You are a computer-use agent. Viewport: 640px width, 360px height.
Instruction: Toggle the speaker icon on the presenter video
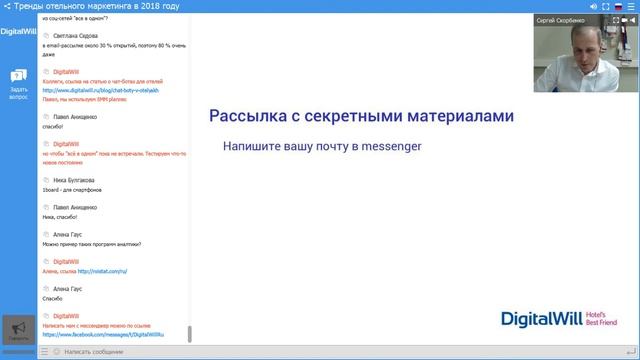tap(632, 20)
